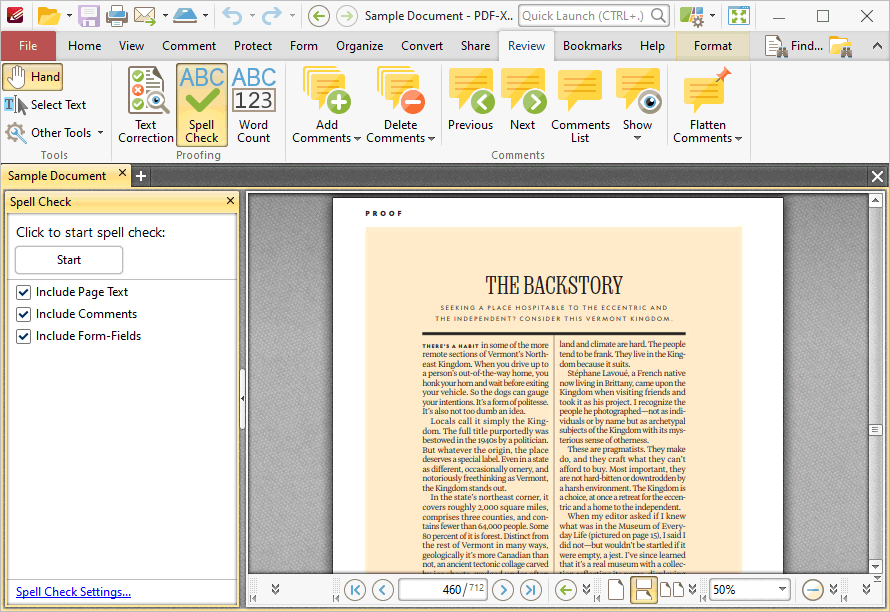The image size is (890, 612).
Task: Open the Comments List
Action: (x=580, y=105)
